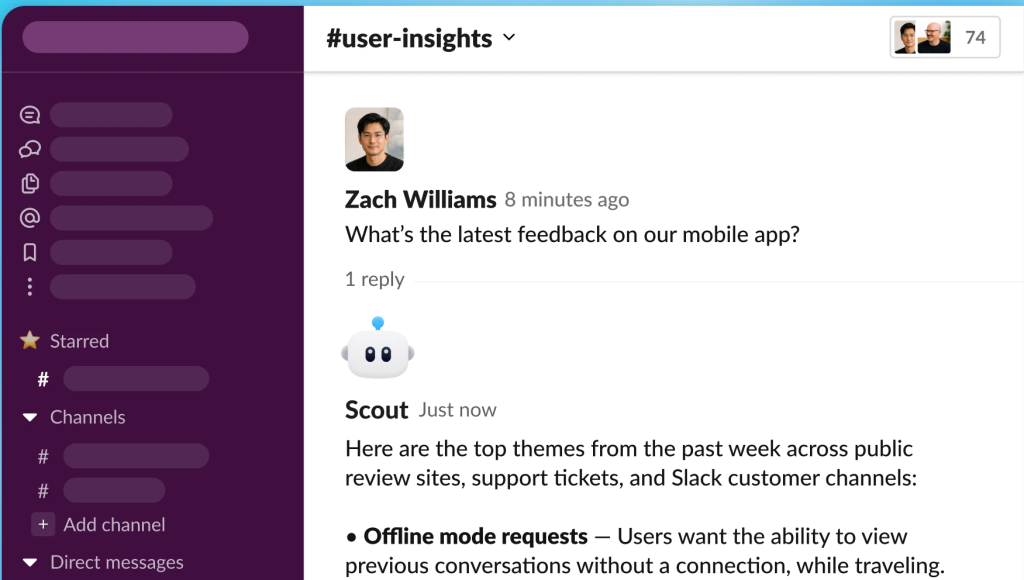1024x580 pixels.
Task: Open Drafts & sent using the copy icon
Action: pyautogui.click(x=29, y=183)
